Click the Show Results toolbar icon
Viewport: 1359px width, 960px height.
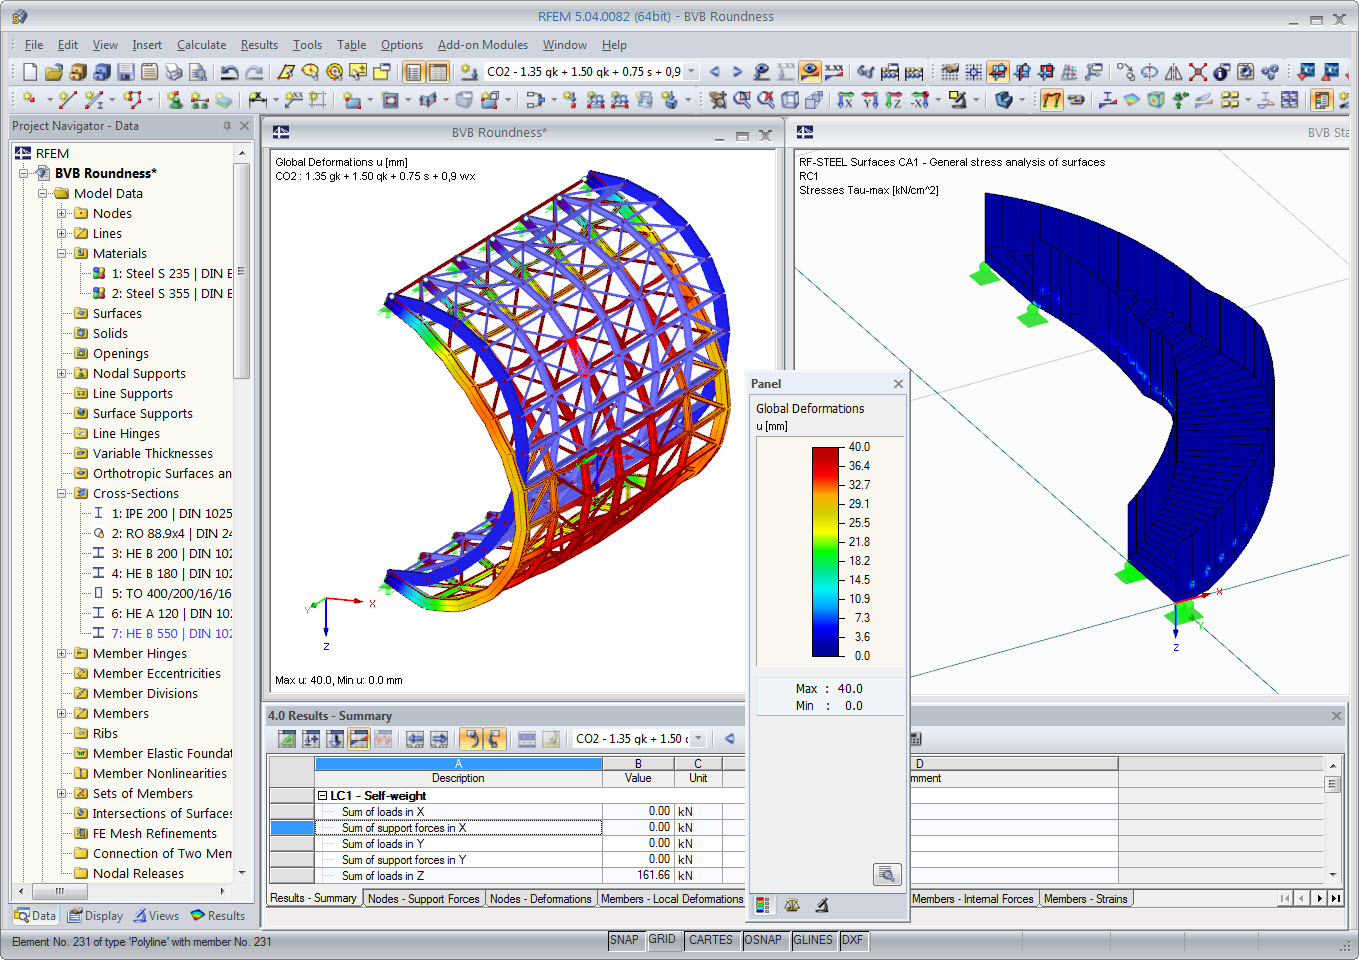pyautogui.click(x=808, y=72)
